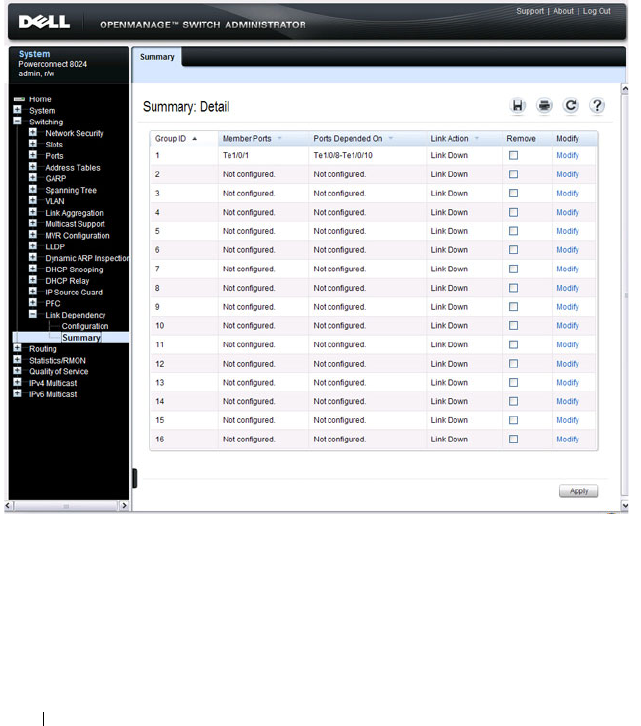Open DHCP Relay in the tree
Viewport: 641px width, 726px height.
[x=67, y=281]
